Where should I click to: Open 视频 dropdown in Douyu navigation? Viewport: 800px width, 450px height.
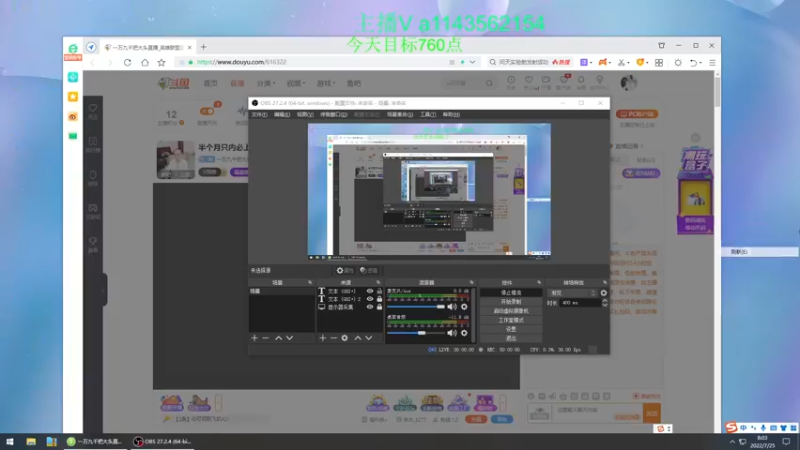point(295,83)
